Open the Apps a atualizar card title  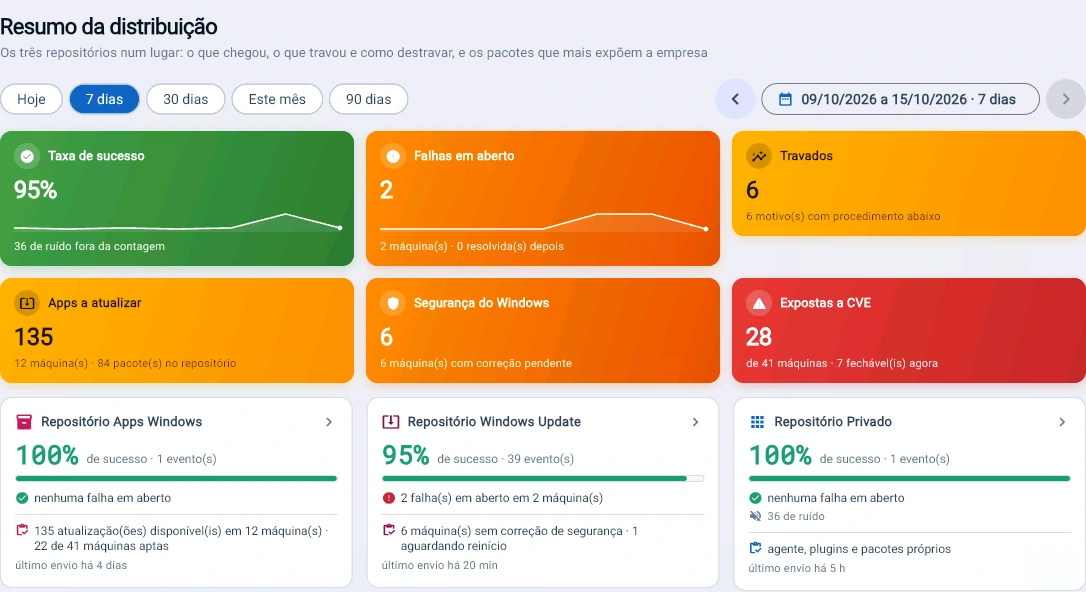[x=94, y=303]
